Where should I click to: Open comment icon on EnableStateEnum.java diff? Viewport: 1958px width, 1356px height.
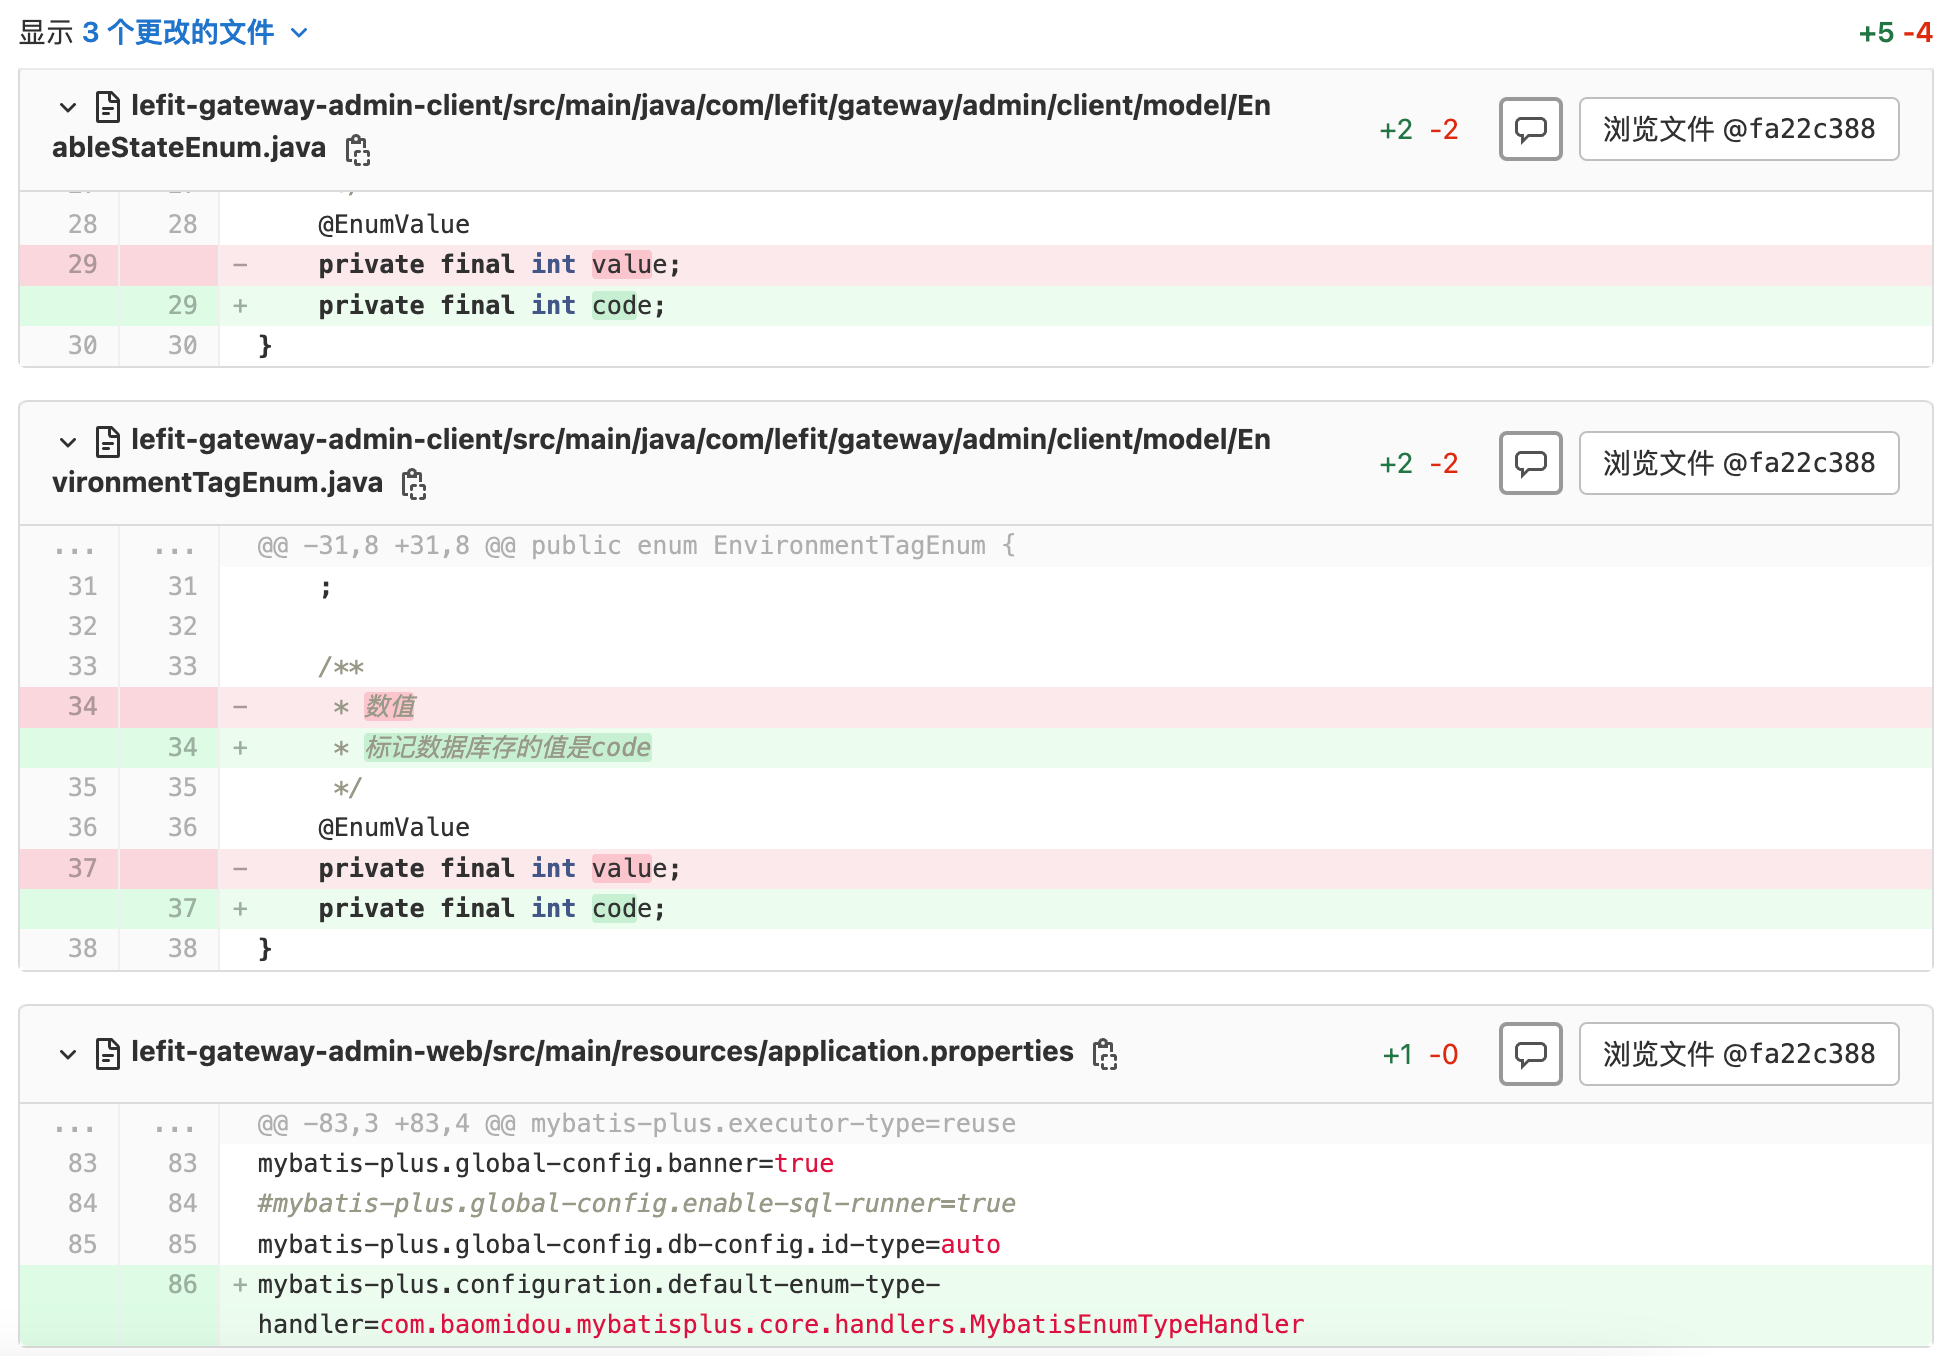[x=1530, y=129]
